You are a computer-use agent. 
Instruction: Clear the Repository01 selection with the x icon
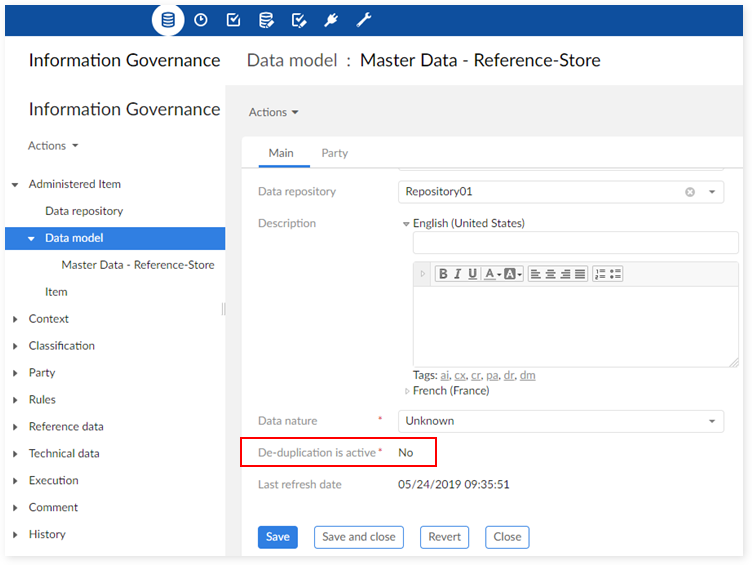coord(690,192)
